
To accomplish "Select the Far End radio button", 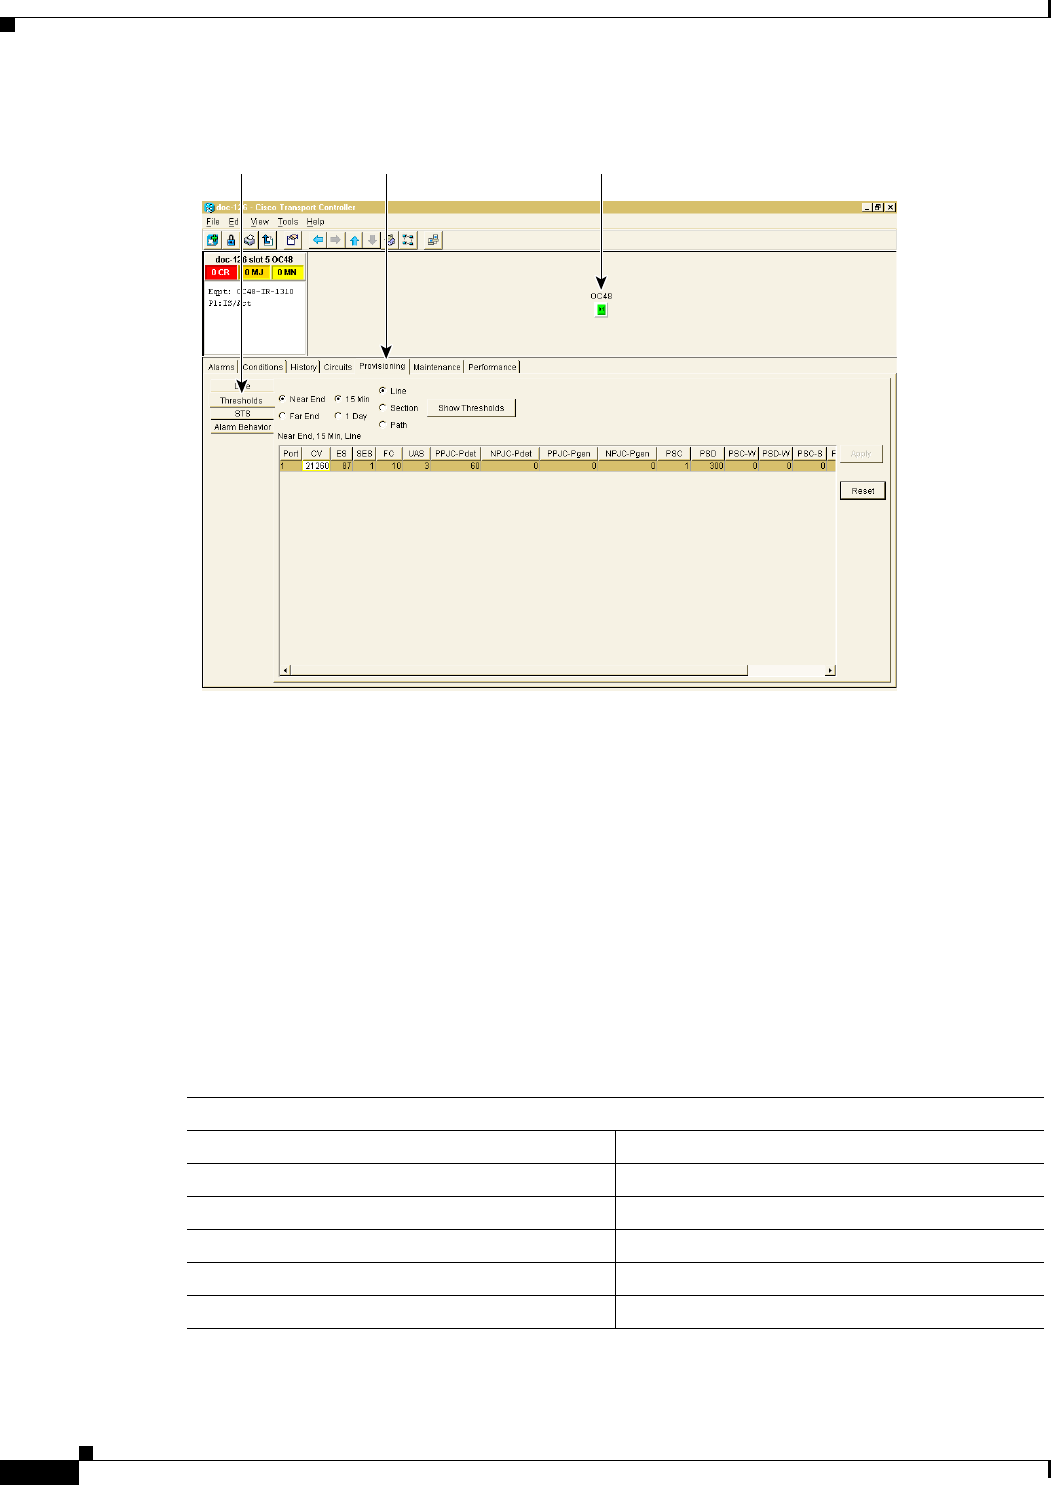I will pos(282,416).
